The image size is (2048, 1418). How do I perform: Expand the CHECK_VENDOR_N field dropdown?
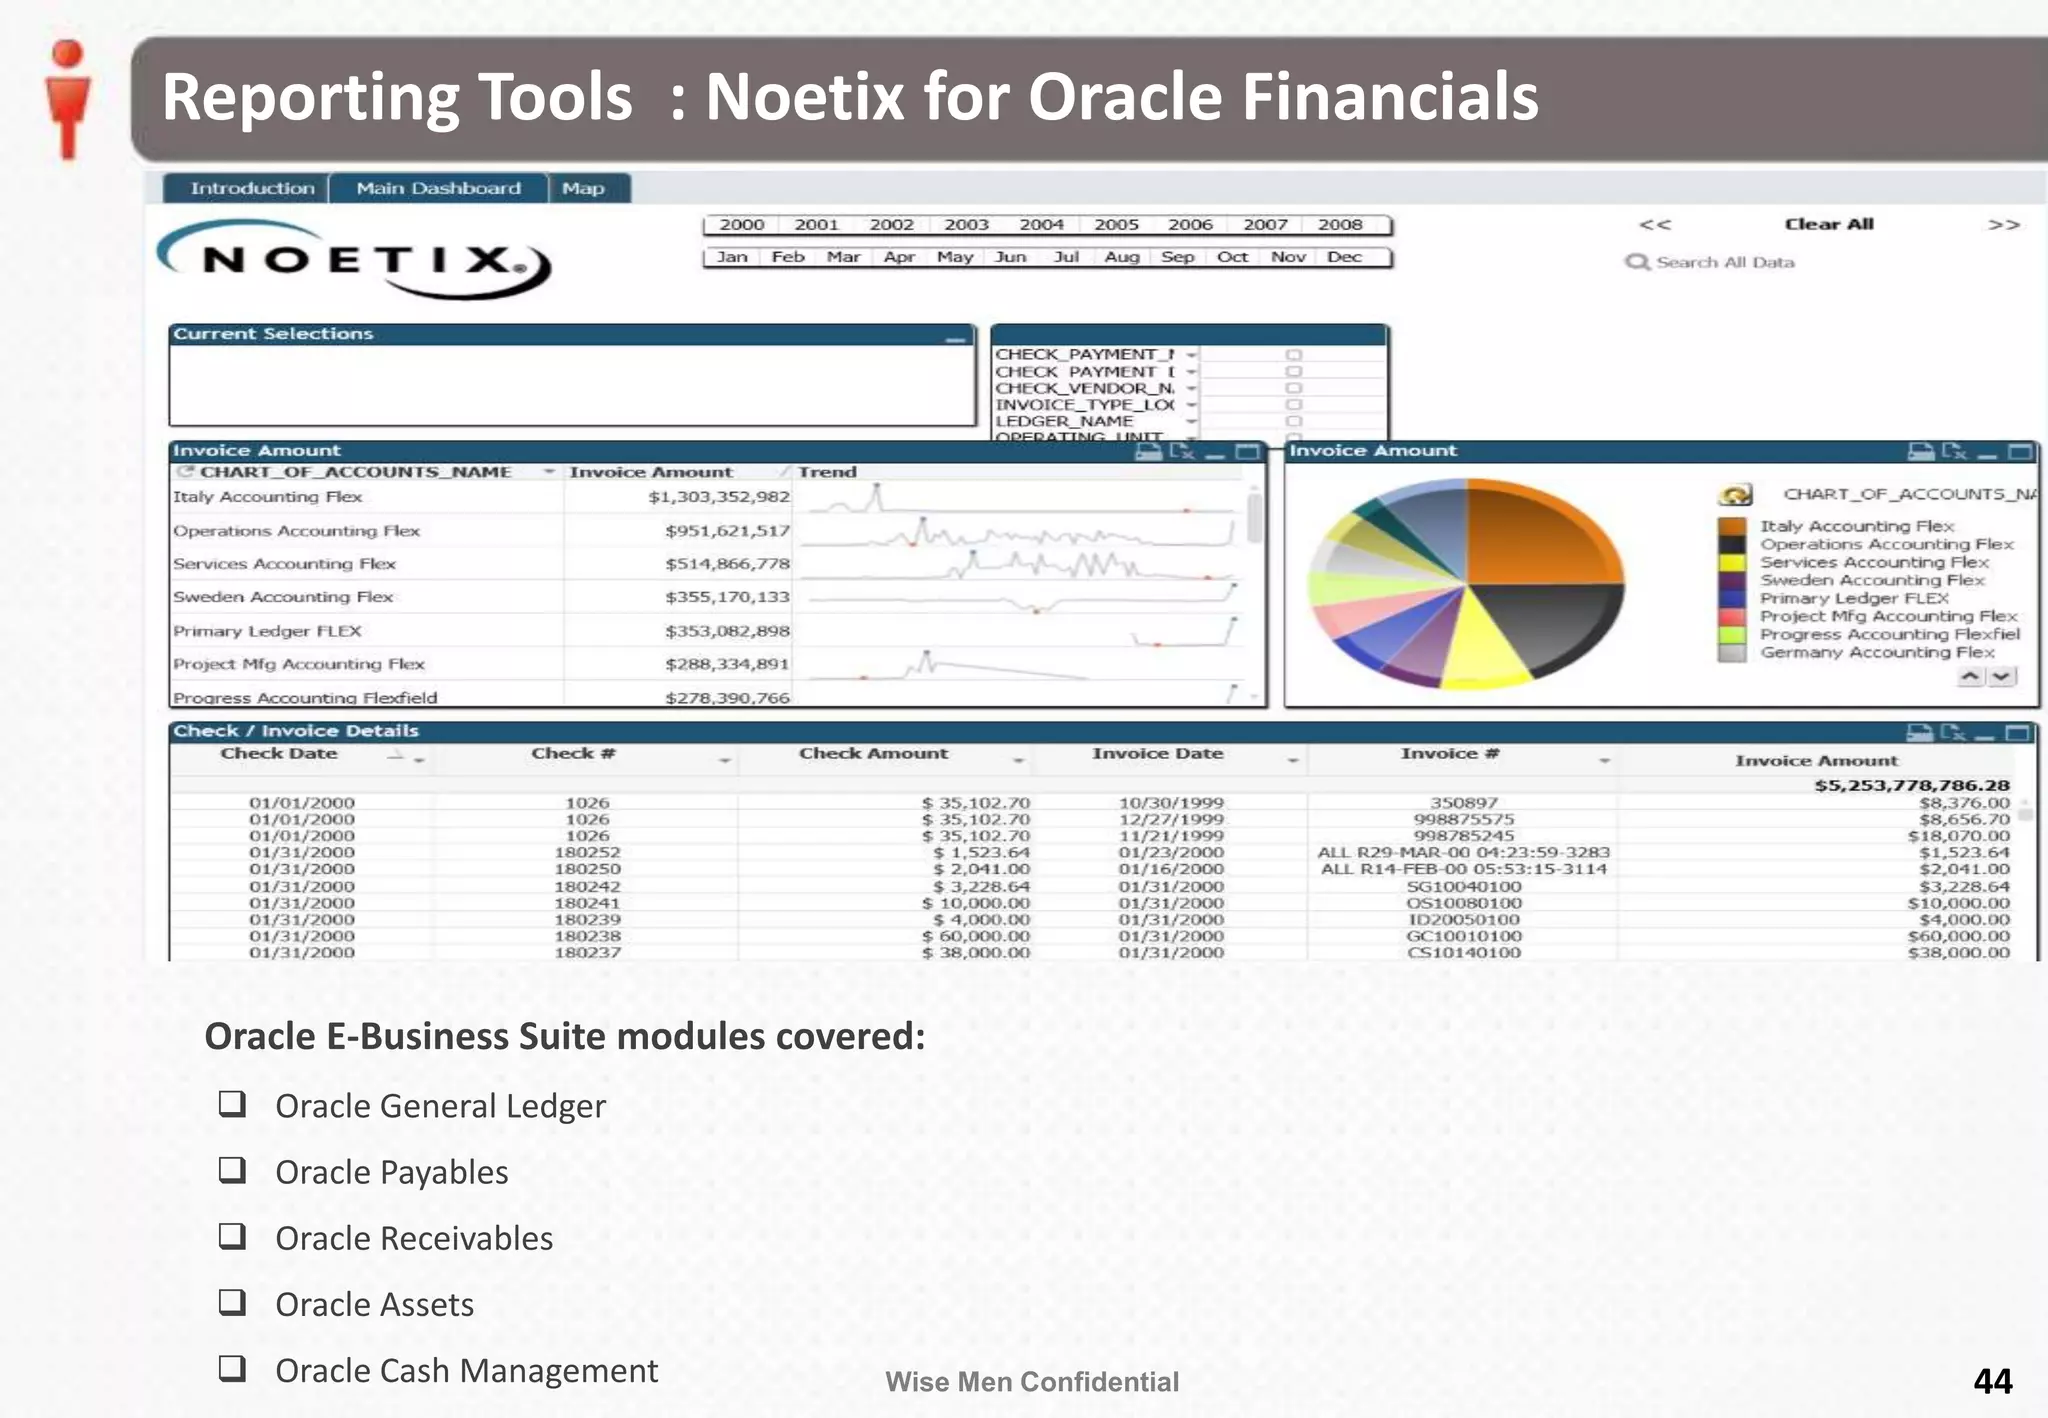click(1191, 388)
